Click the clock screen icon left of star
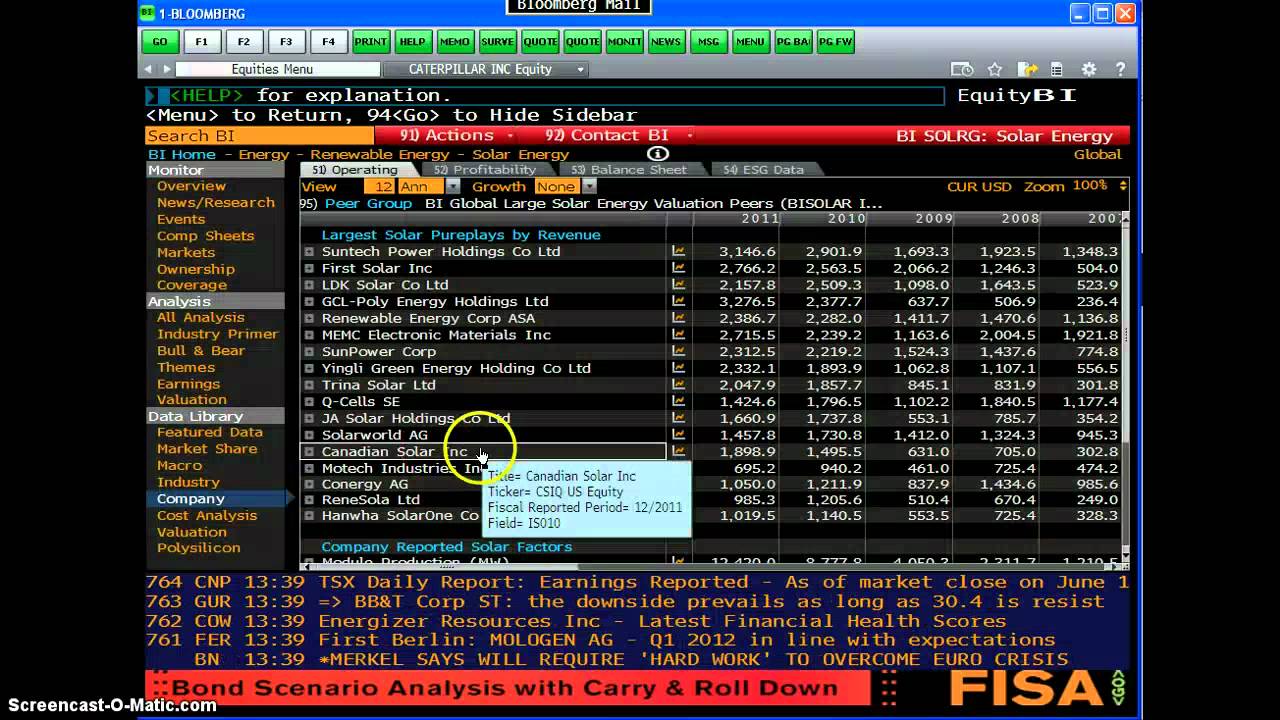The height and width of the screenshot is (720, 1280). pyautogui.click(x=962, y=69)
